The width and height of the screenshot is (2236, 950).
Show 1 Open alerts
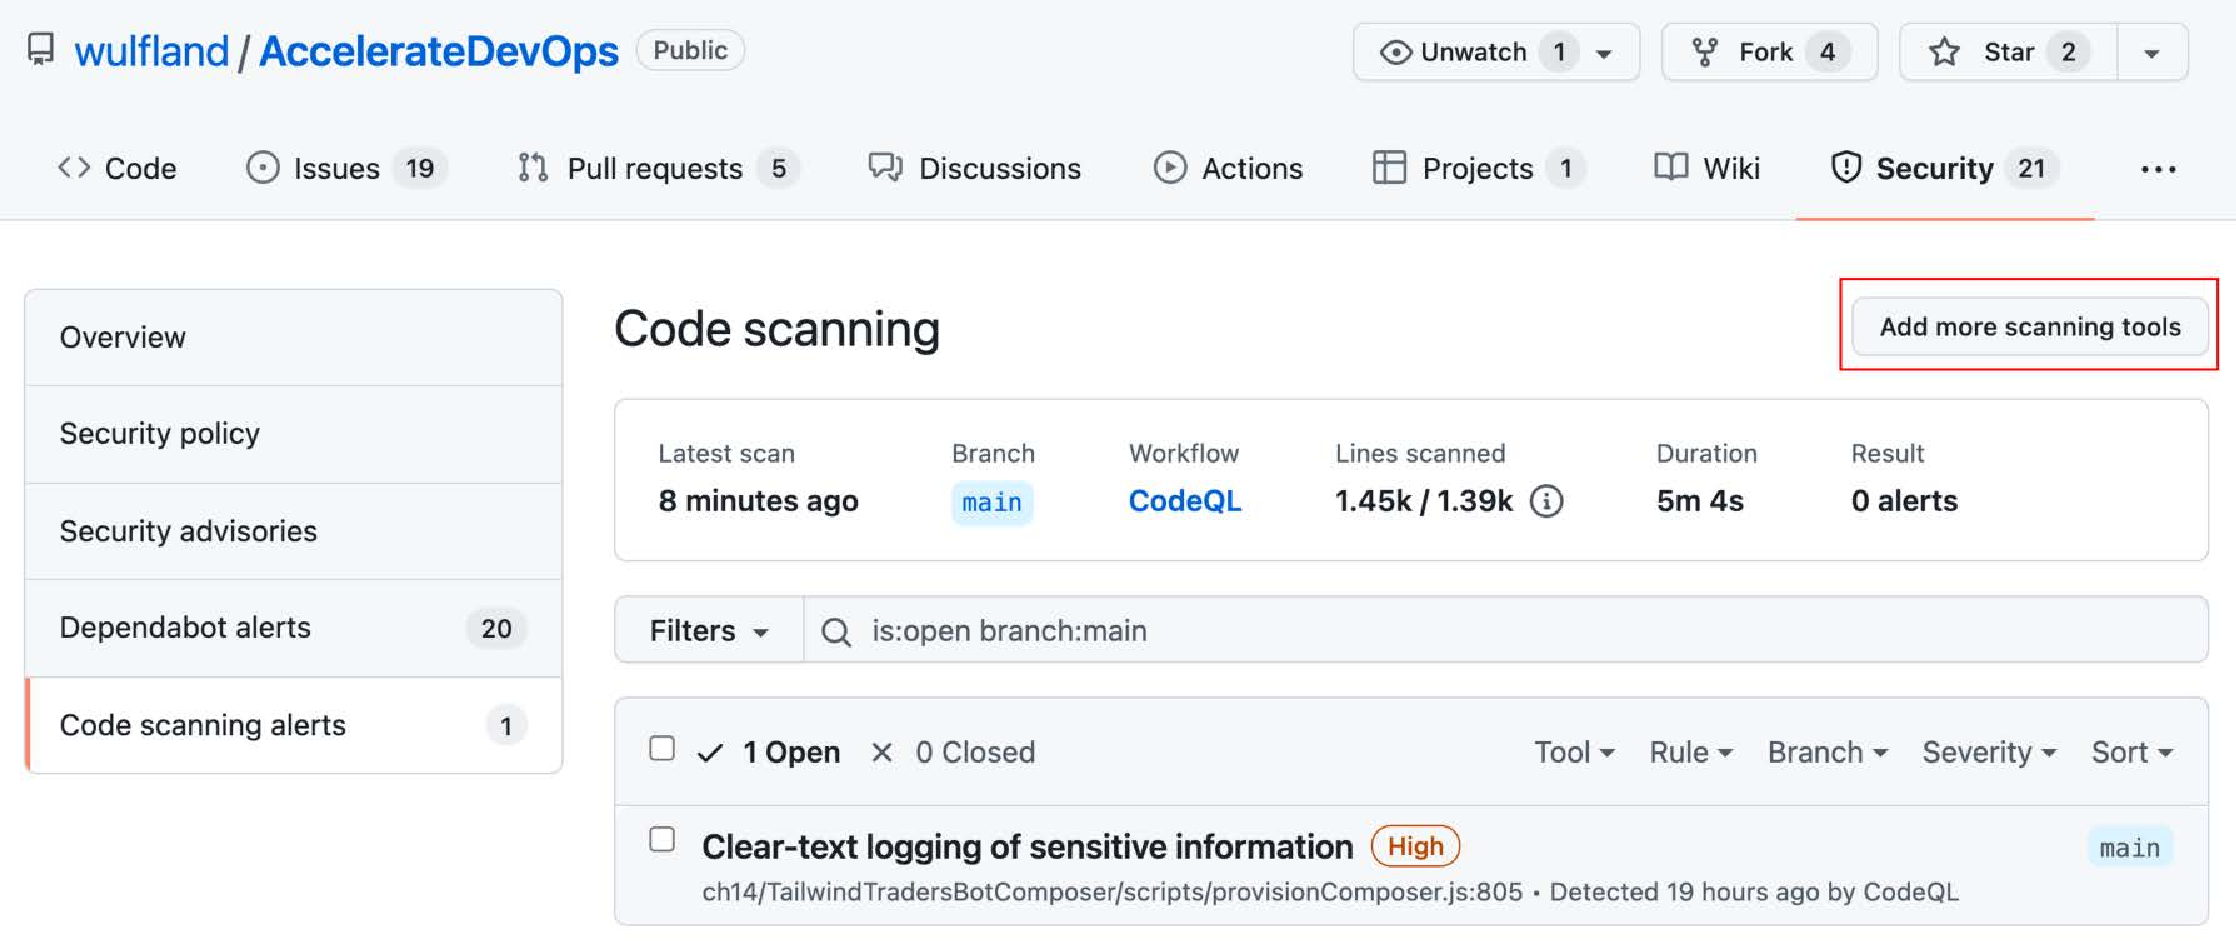click(768, 752)
